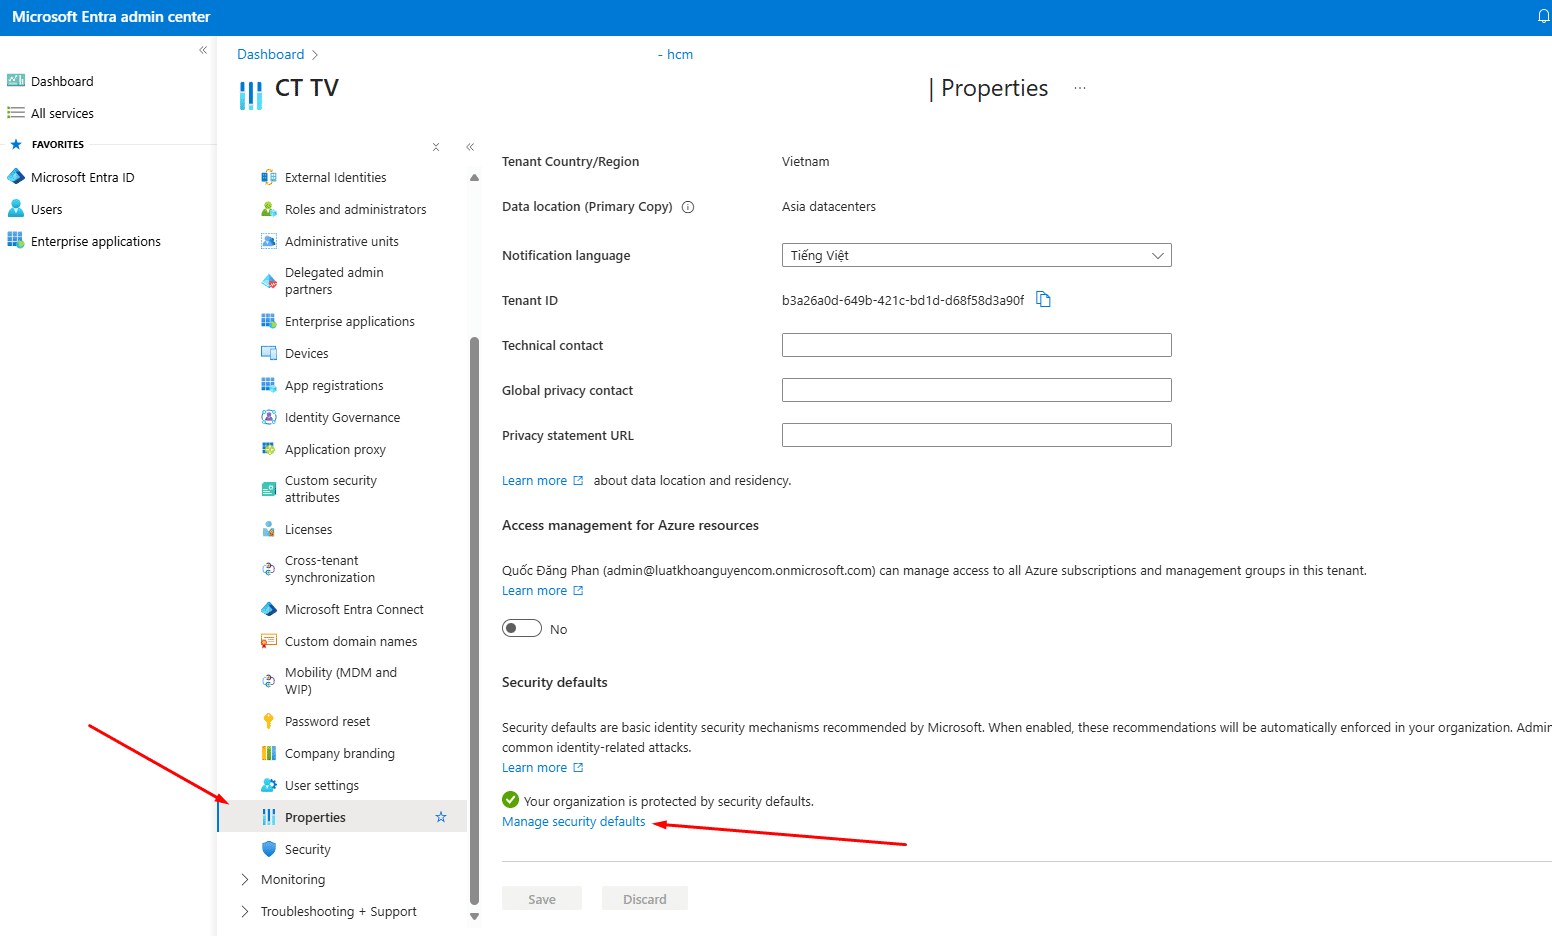This screenshot has height=936, width=1552.
Task: Expand the Troubleshooting + Support section
Action: coord(245,911)
